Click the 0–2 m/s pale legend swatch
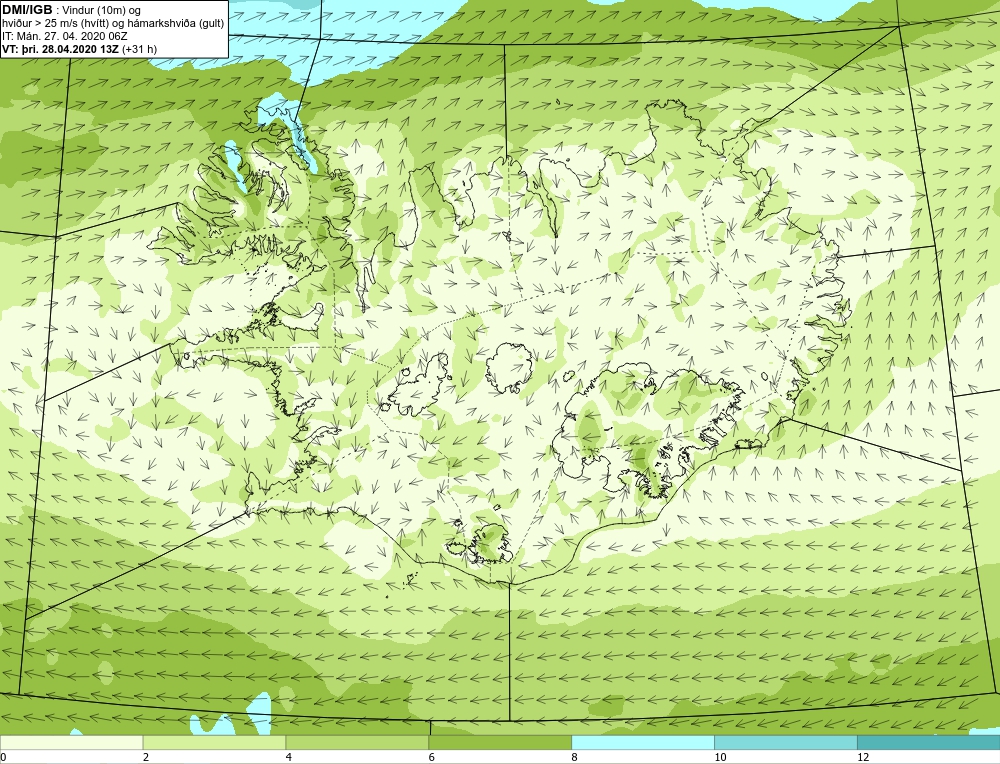The width and height of the screenshot is (1000, 764). [71, 742]
